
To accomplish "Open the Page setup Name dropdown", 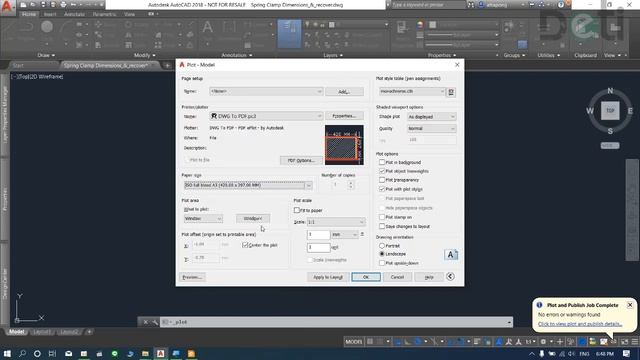I will coord(266,91).
